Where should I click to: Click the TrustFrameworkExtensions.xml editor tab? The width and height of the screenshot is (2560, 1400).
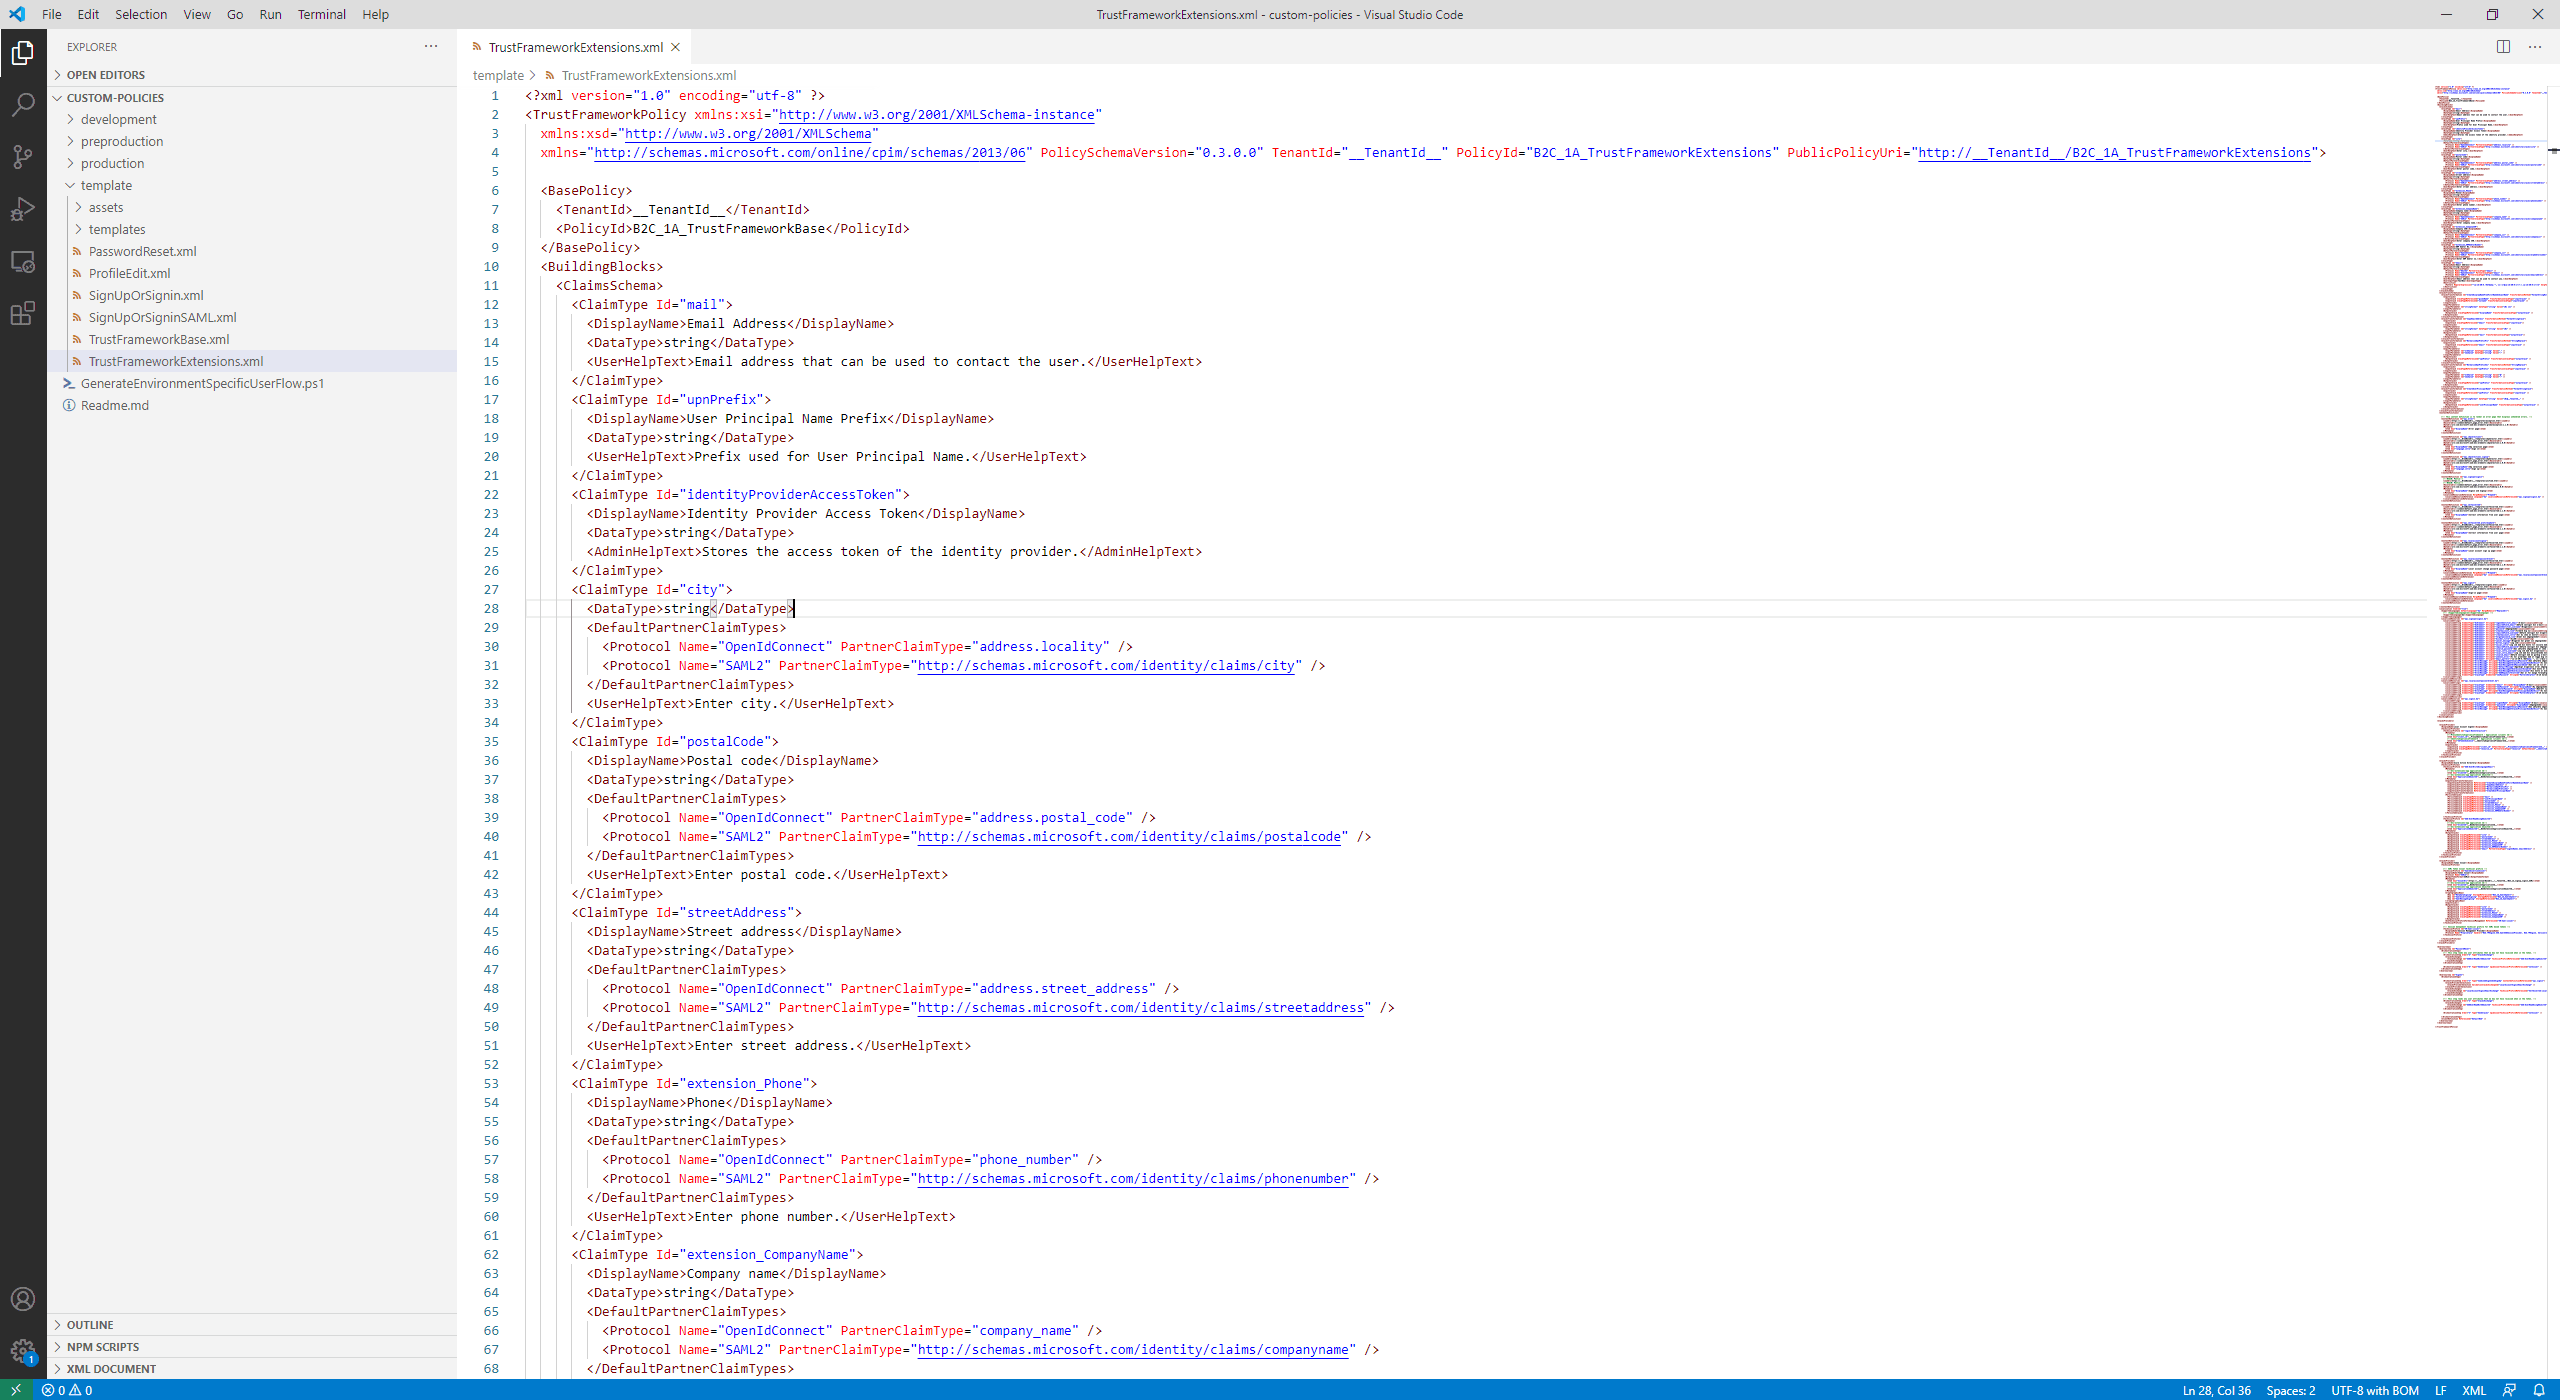coord(575,47)
